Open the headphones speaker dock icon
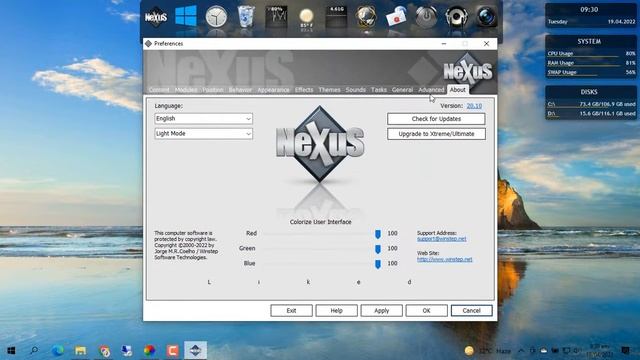The height and width of the screenshot is (360, 640). (456, 17)
